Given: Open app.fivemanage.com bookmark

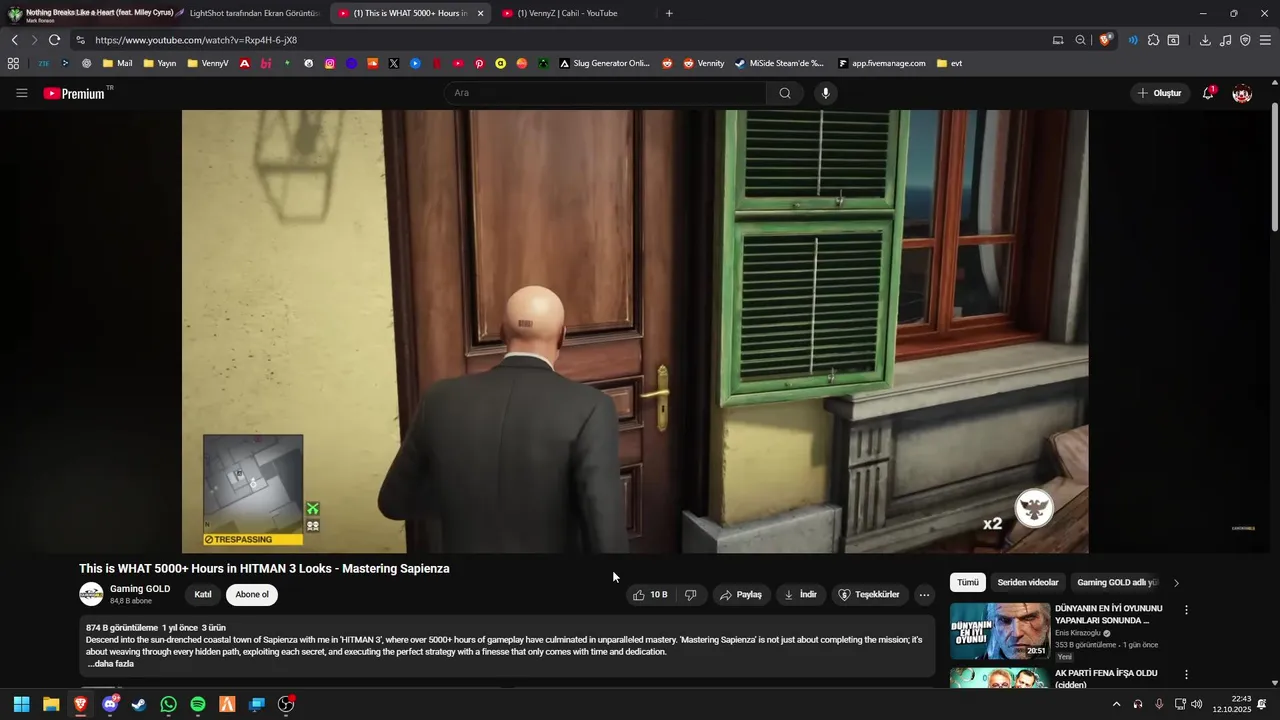Looking at the screenshot, I should (881, 63).
